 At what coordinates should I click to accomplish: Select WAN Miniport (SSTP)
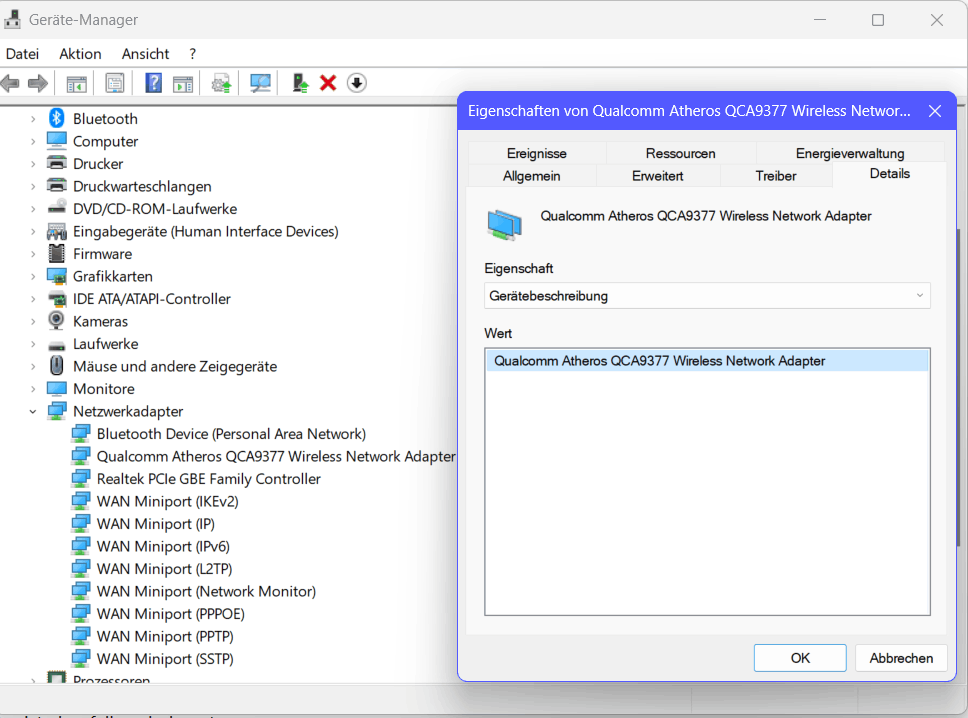(165, 659)
